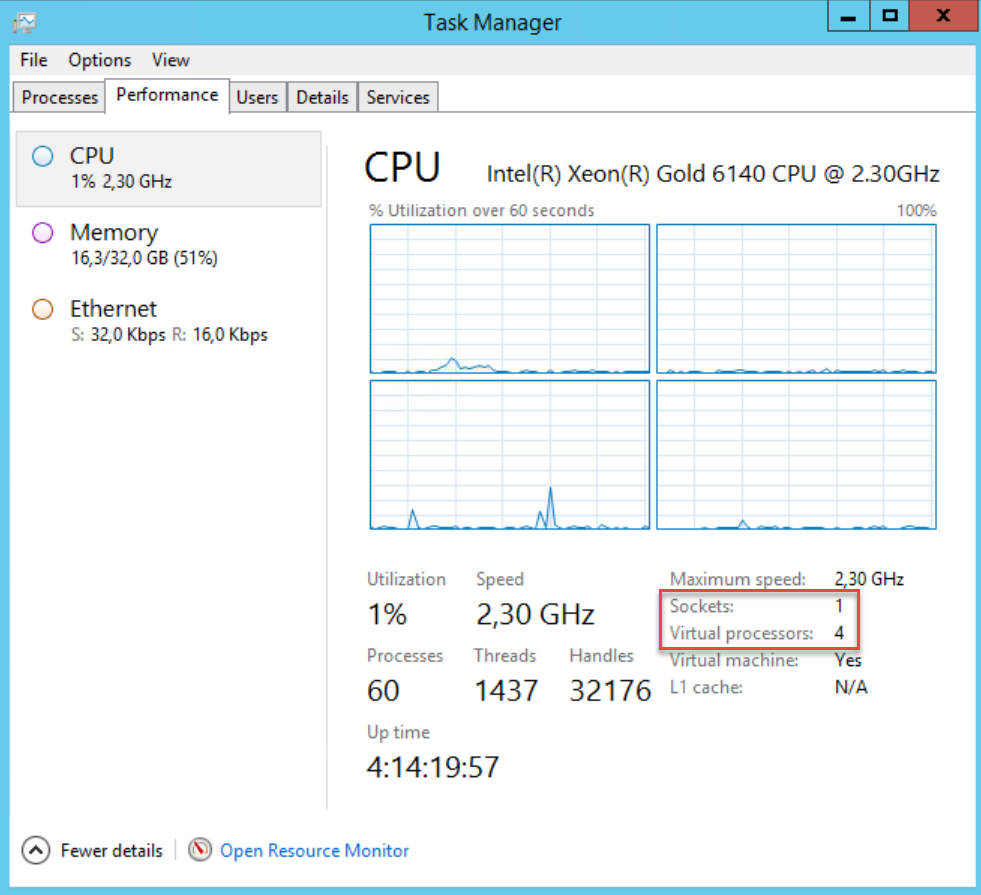The image size is (981, 895).
Task: Select the purple Memory circle icon
Action: point(42,234)
